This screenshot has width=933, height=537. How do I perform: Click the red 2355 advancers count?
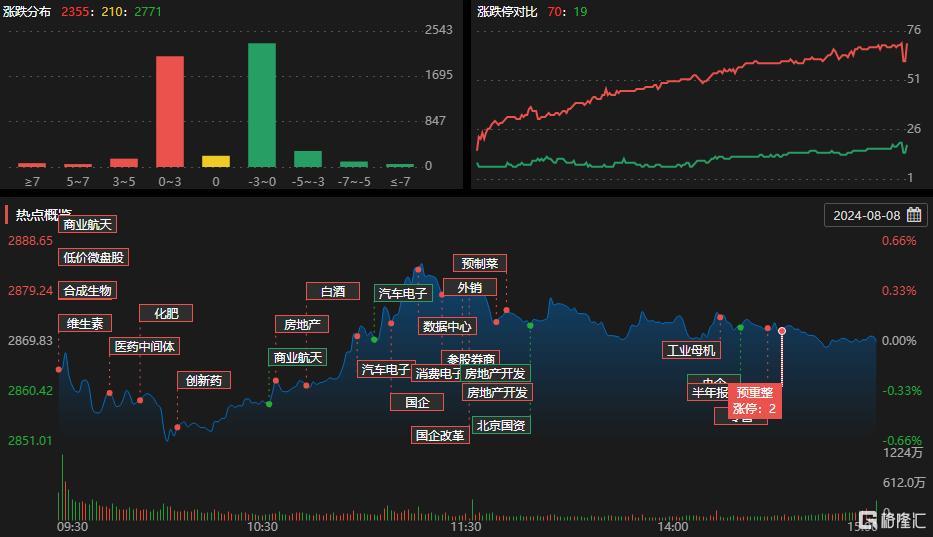pos(75,11)
